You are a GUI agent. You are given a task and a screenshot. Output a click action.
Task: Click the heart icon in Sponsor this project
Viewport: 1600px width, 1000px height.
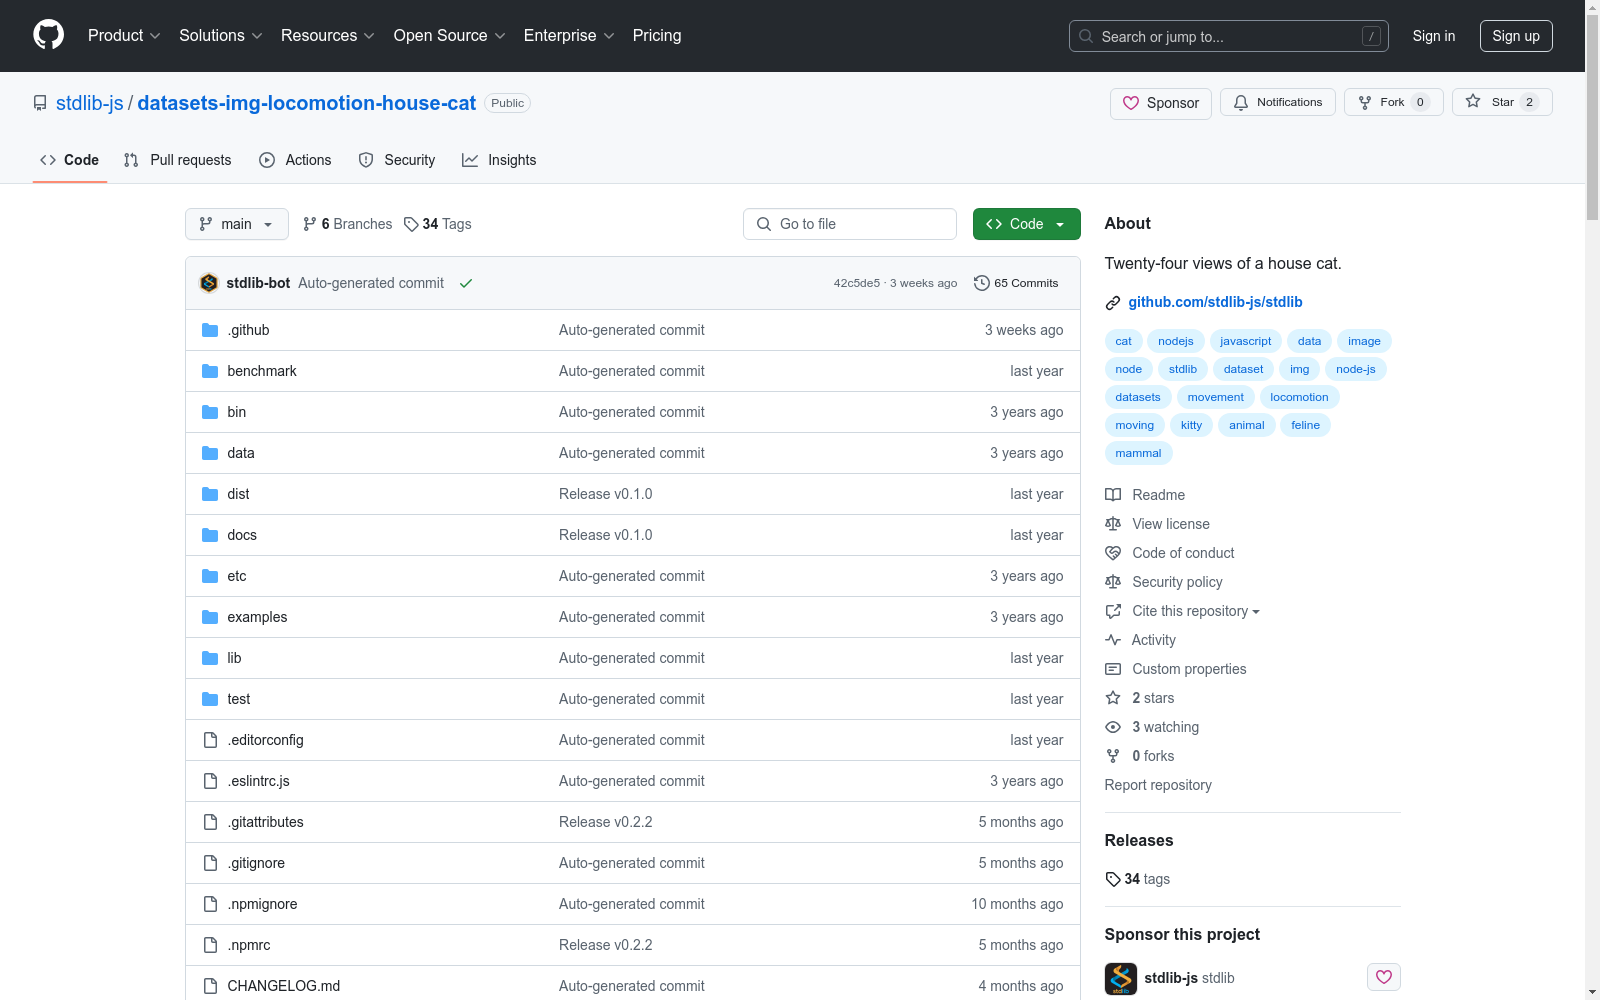point(1384,977)
